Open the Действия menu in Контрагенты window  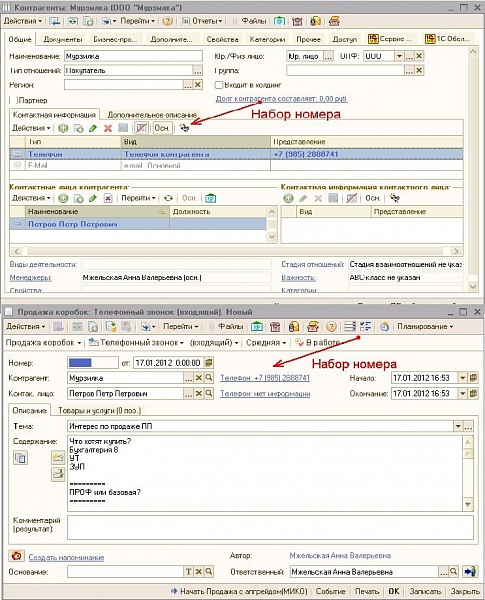click(23, 21)
